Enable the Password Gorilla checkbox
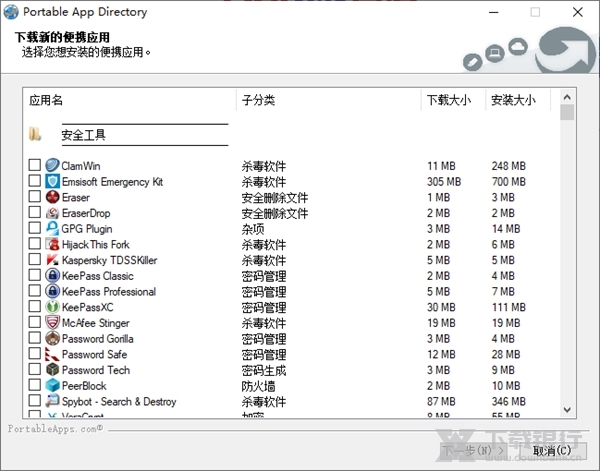Image resolution: width=600 pixels, height=471 pixels. 35,337
